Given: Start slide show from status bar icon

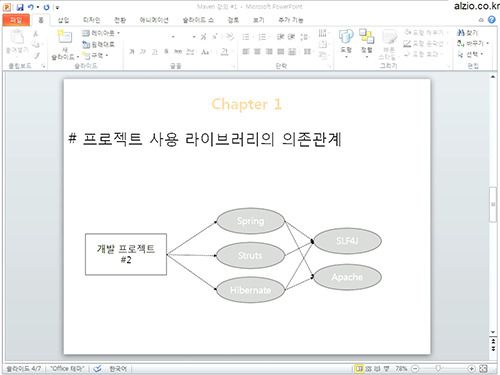Looking at the screenshot, I should [x=386, y=369].
